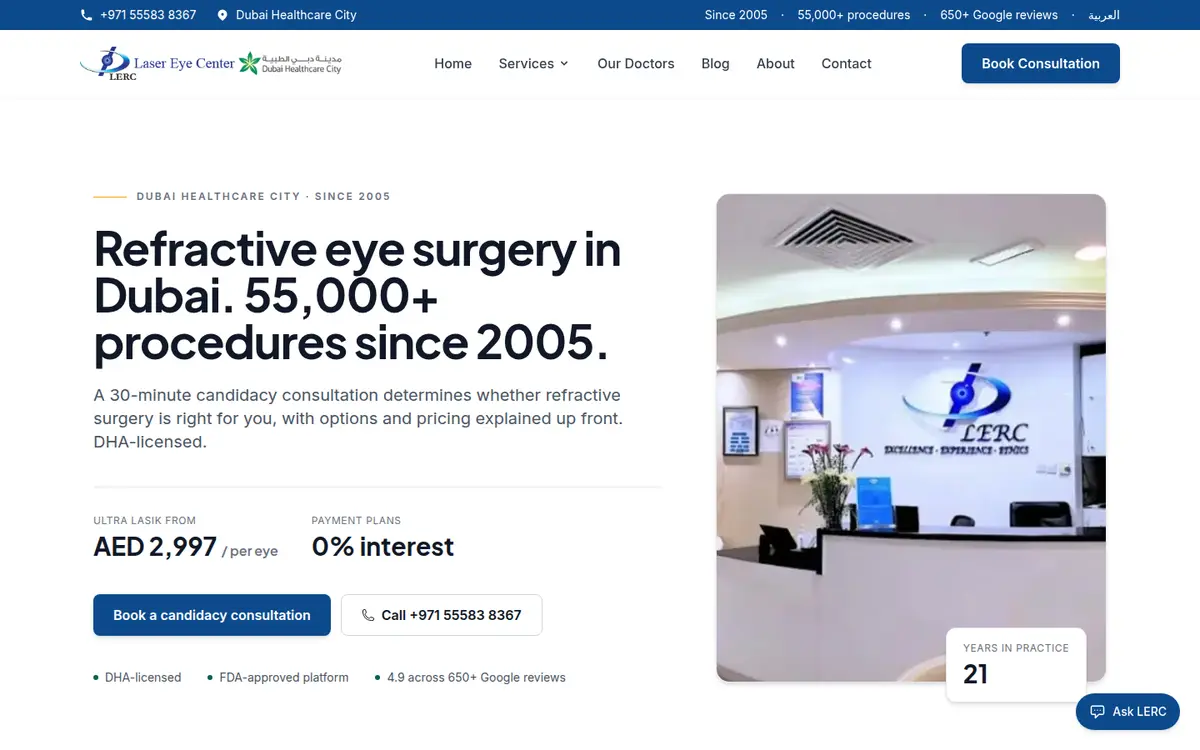Image resolution: width=1200 pixels, height=750 pixels.
Task: Click '4.9 across 650+ Google reviews' text
Action: coord(476,677)
